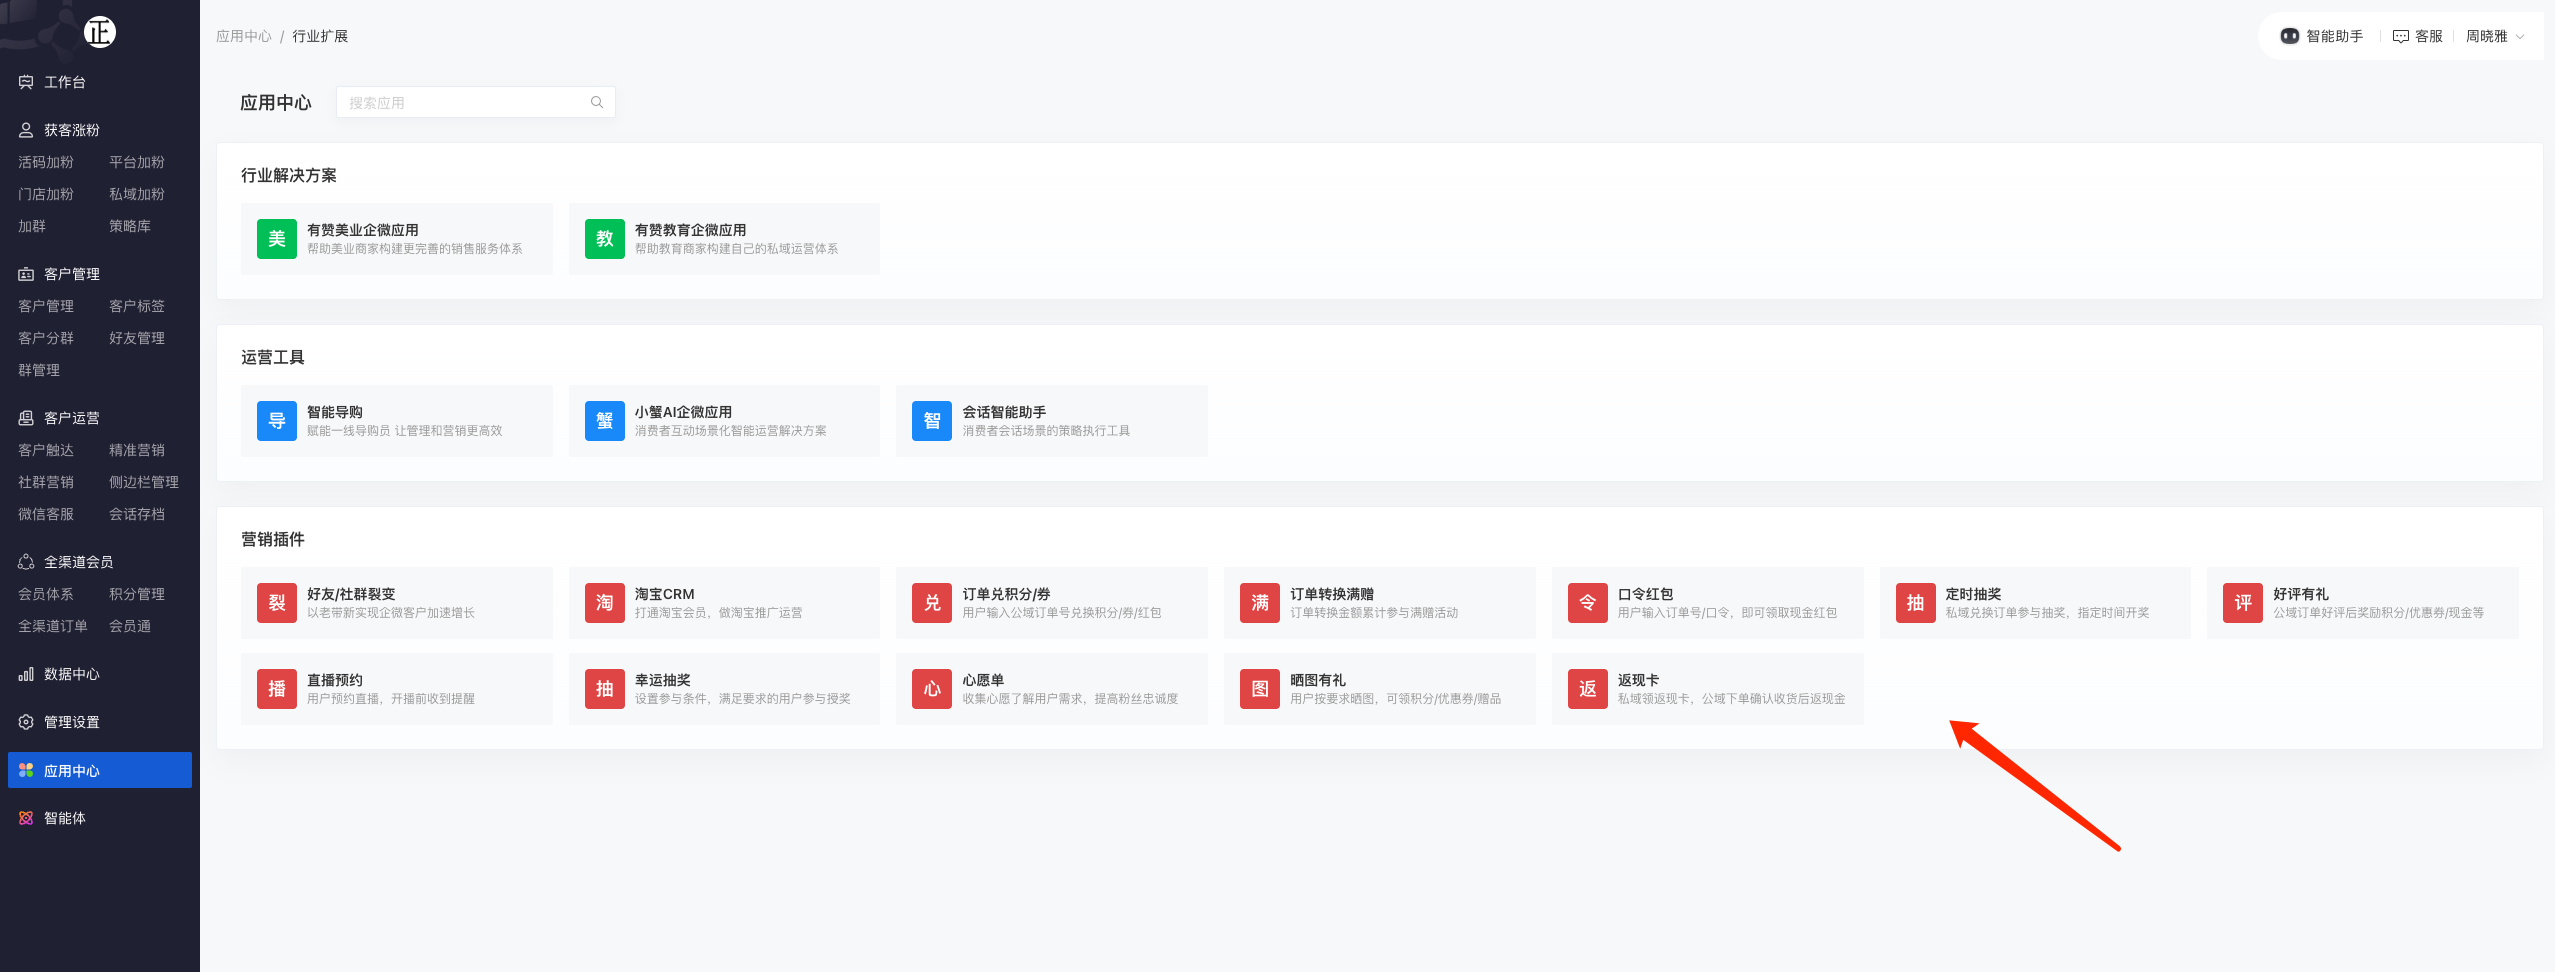The image size is (2555, 972).
Task: Click the green 教 education app icon
Action: (x=604, y=239)
